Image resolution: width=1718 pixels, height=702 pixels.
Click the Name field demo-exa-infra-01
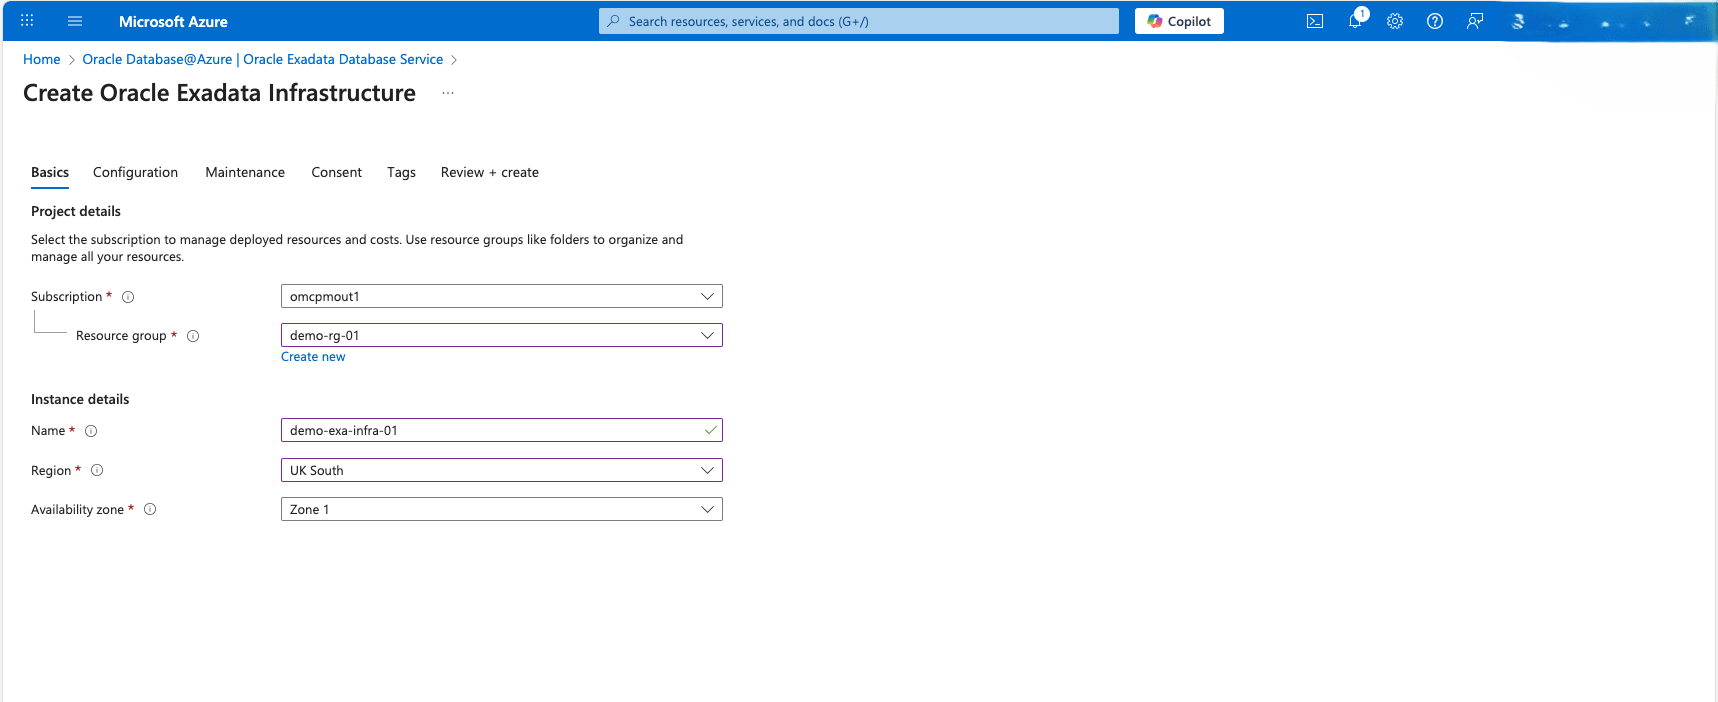point(501,430)
